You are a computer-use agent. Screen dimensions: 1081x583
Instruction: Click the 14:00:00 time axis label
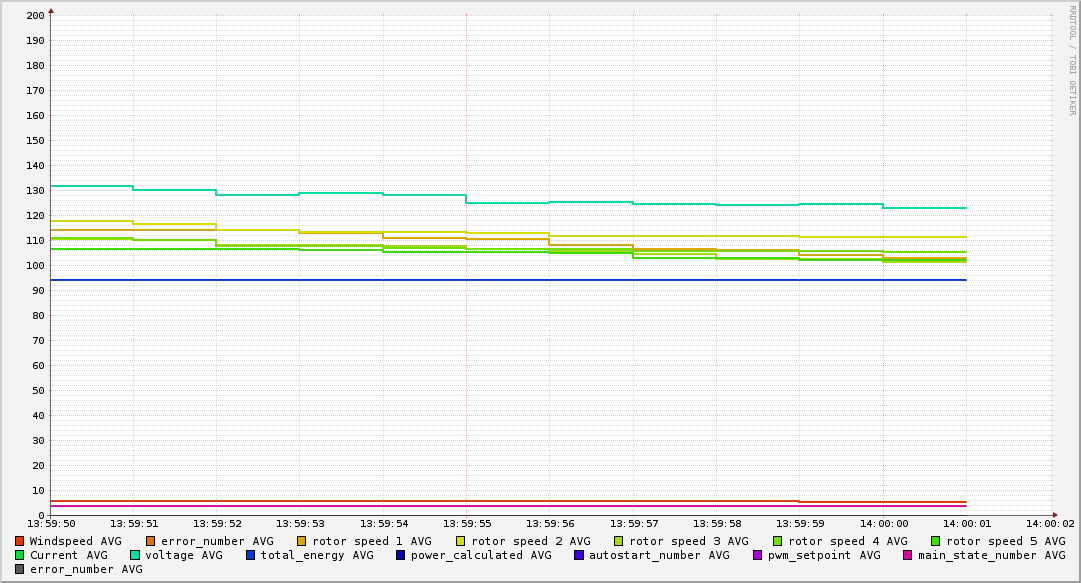click(x=882, y=523)
